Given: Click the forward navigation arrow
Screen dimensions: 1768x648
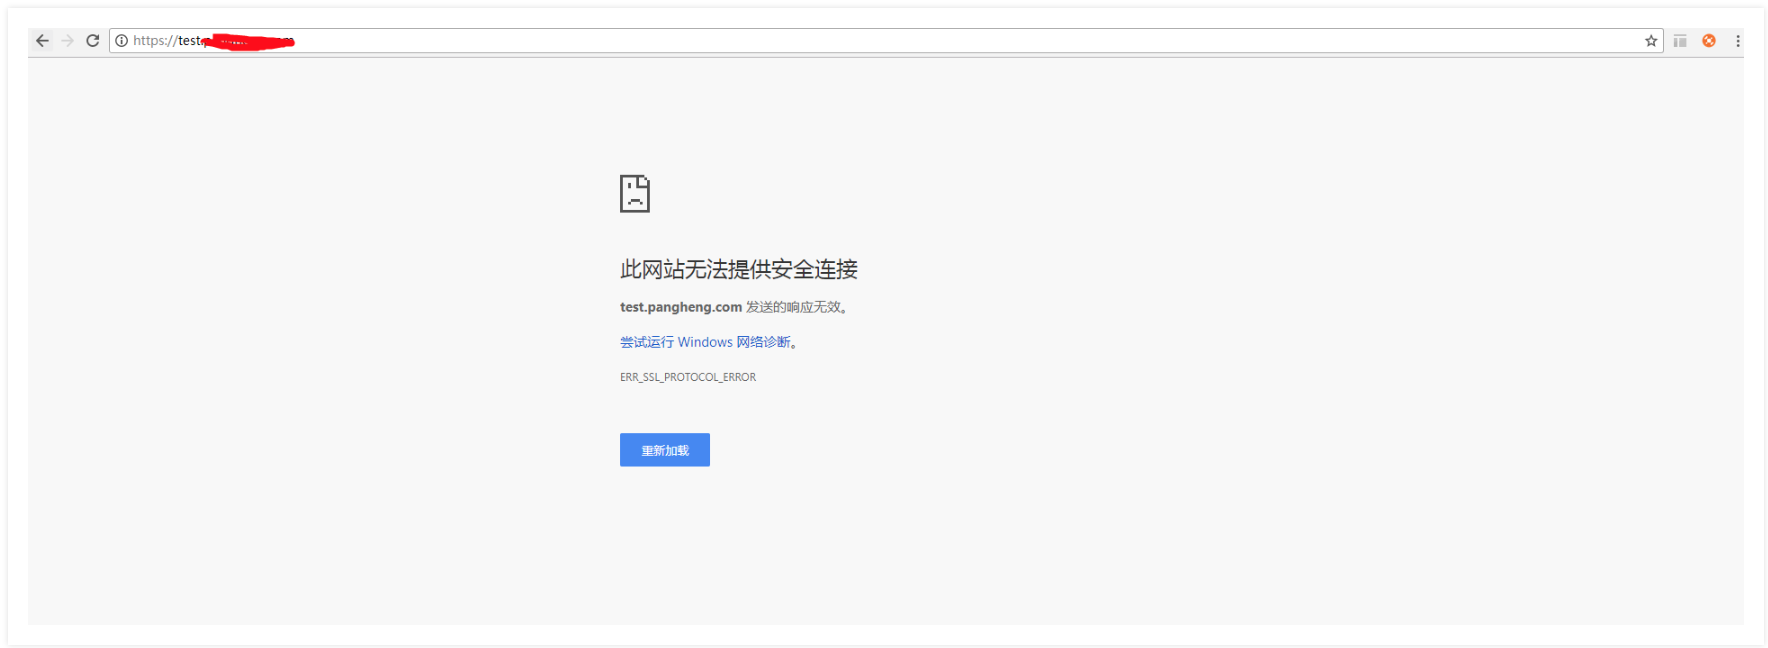Looking at the screenshot, I should click(x=68, y=41).
